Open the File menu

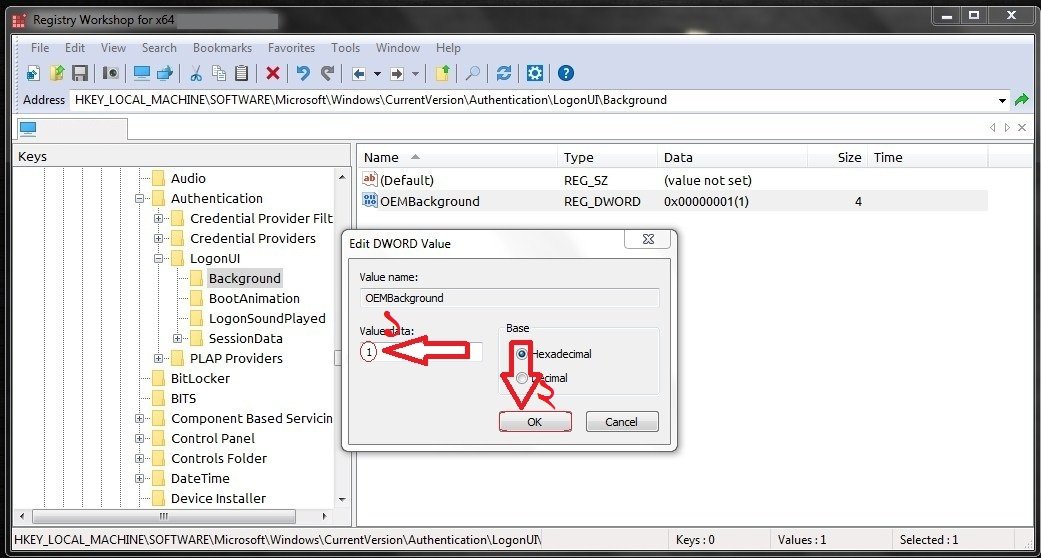click(40, 48)
